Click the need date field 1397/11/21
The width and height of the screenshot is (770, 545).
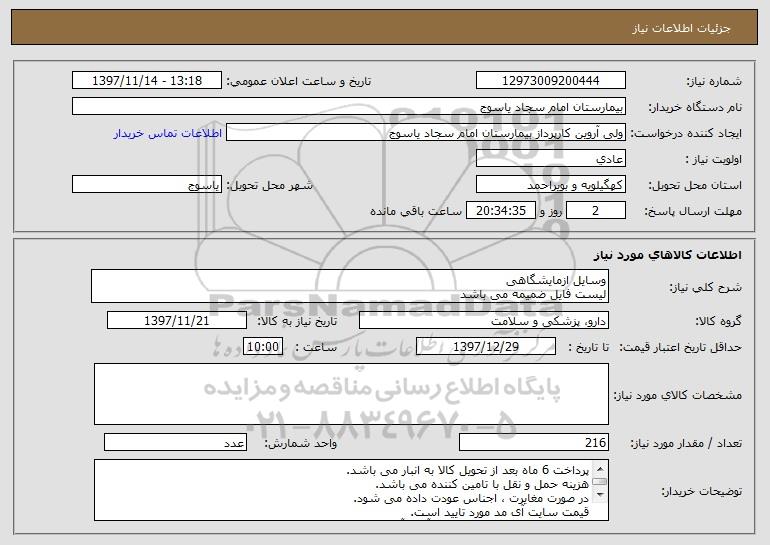coord(177,320)
